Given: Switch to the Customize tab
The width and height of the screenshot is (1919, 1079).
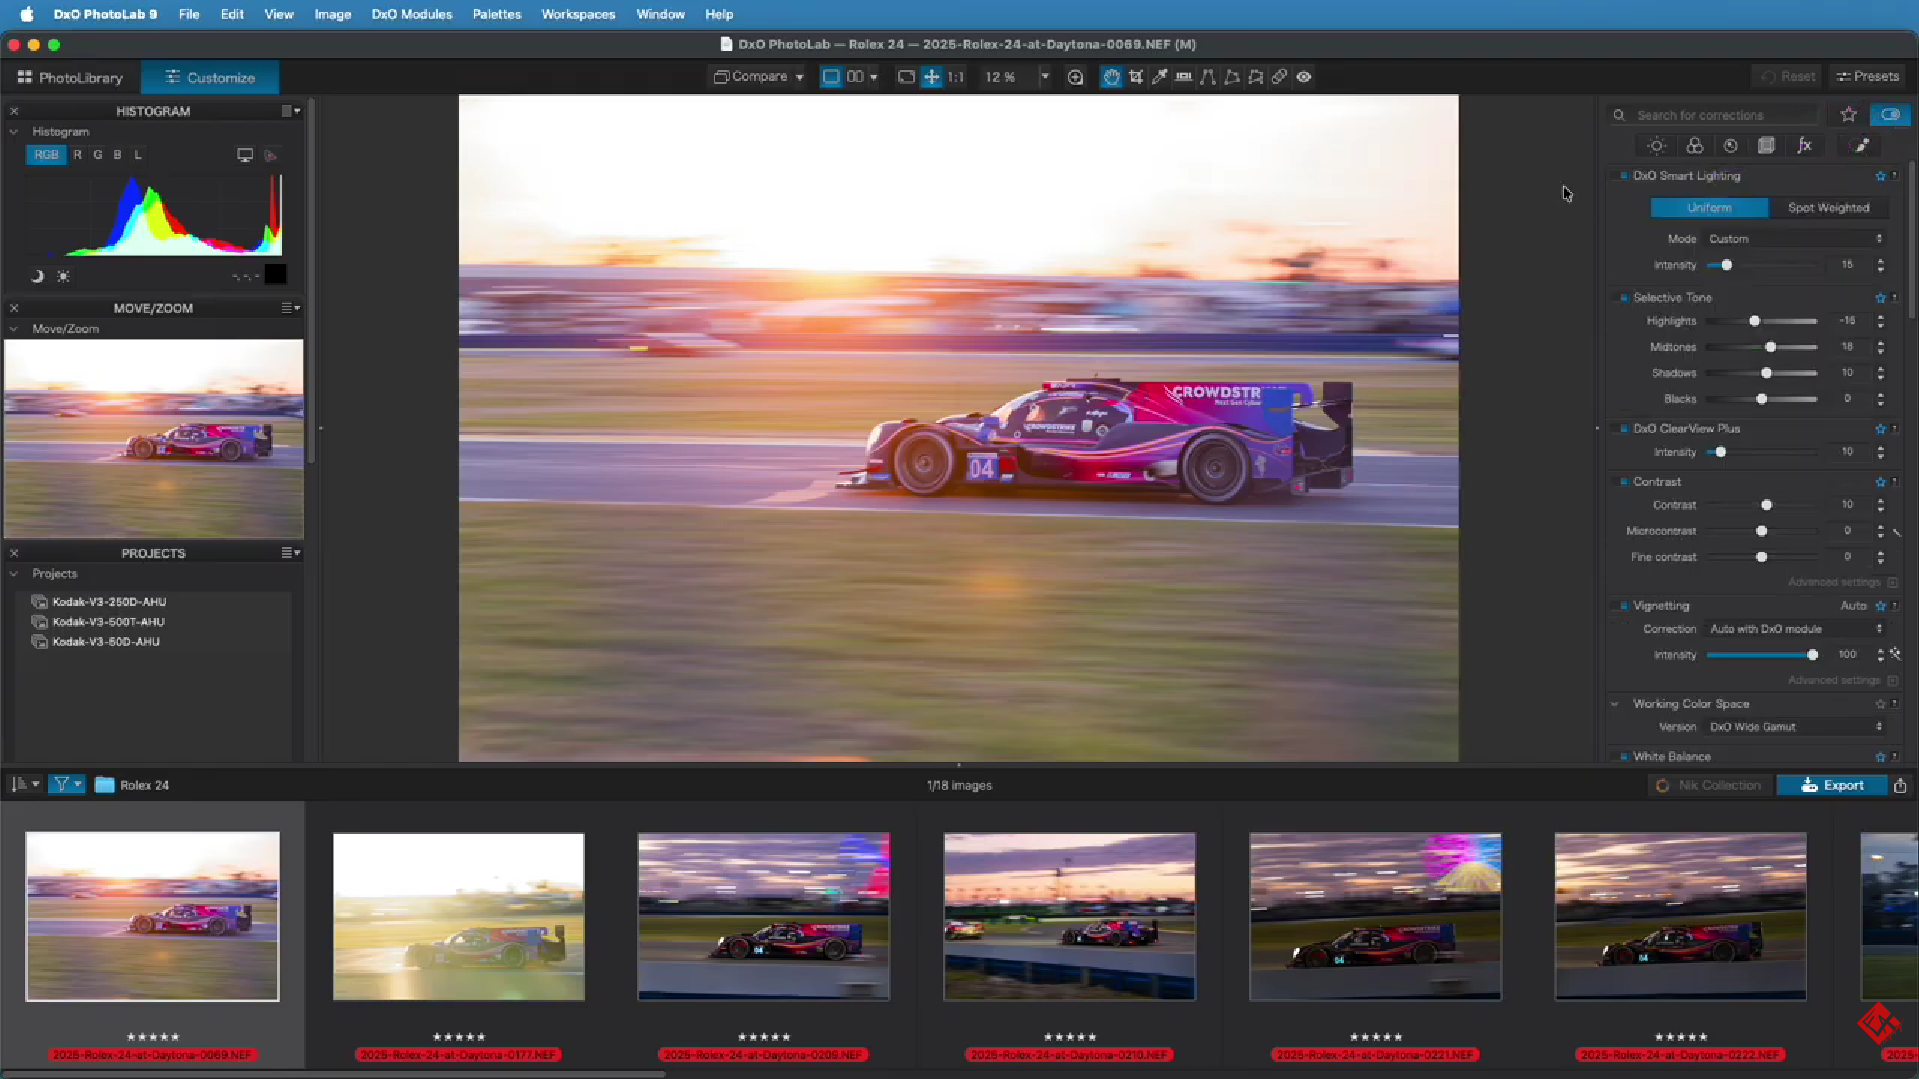Looking at the screenshot, I should (x=210, y=77).
